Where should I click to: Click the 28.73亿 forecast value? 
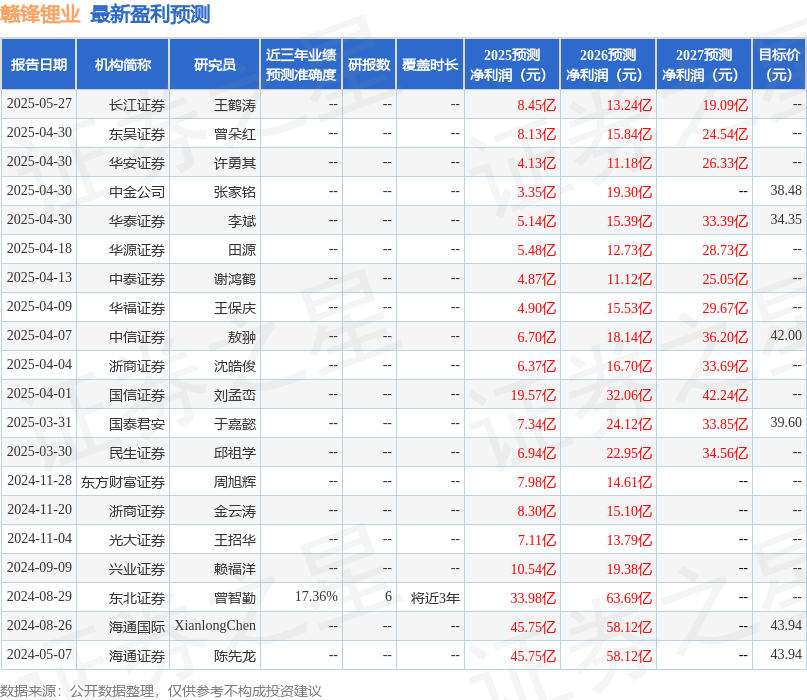(x=725, y=250)
